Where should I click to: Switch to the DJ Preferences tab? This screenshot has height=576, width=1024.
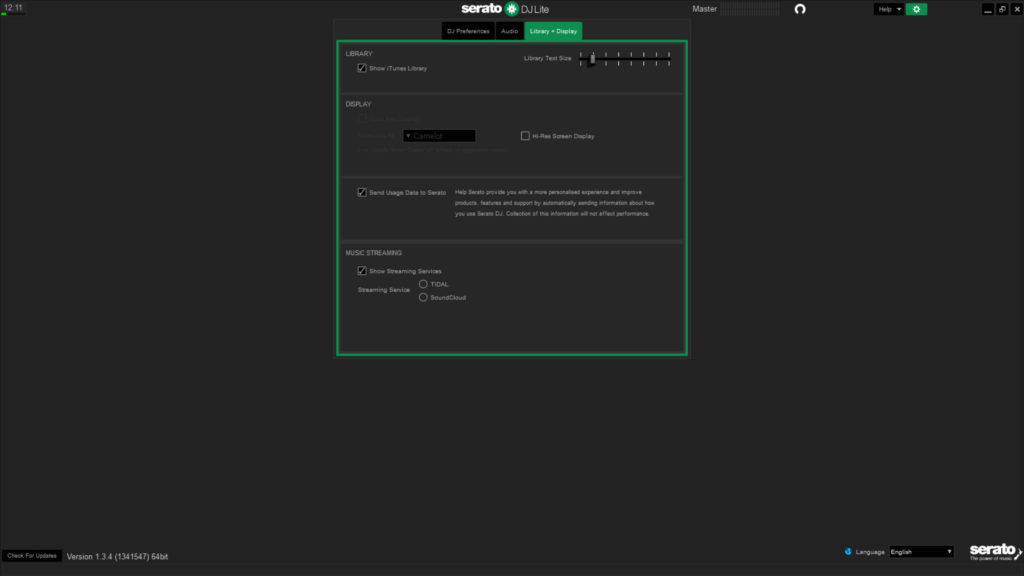coord(468,31)
